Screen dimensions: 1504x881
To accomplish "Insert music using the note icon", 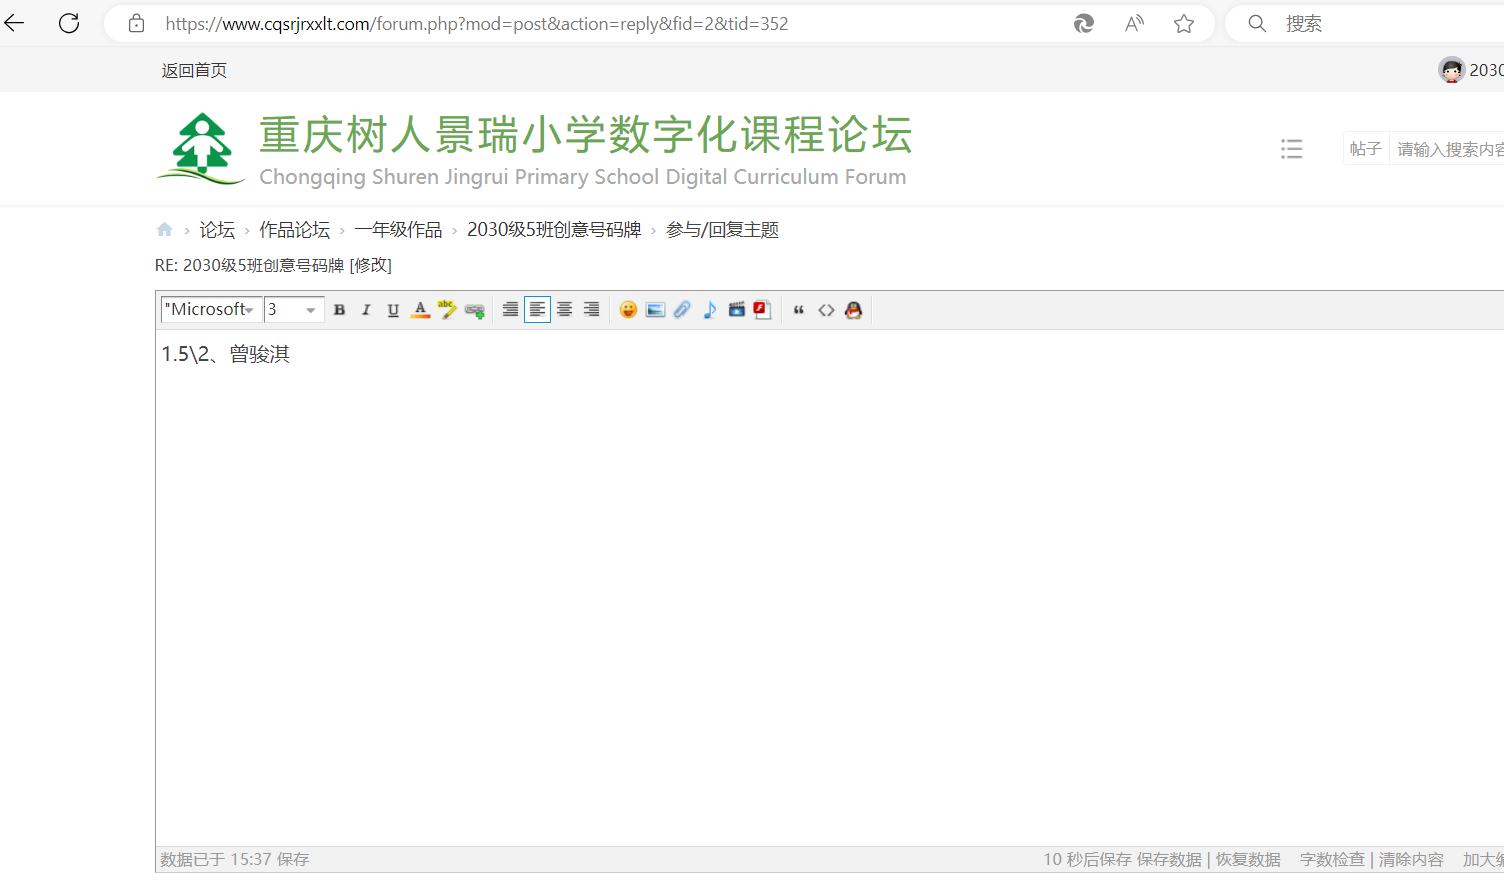I will [709, 310].
